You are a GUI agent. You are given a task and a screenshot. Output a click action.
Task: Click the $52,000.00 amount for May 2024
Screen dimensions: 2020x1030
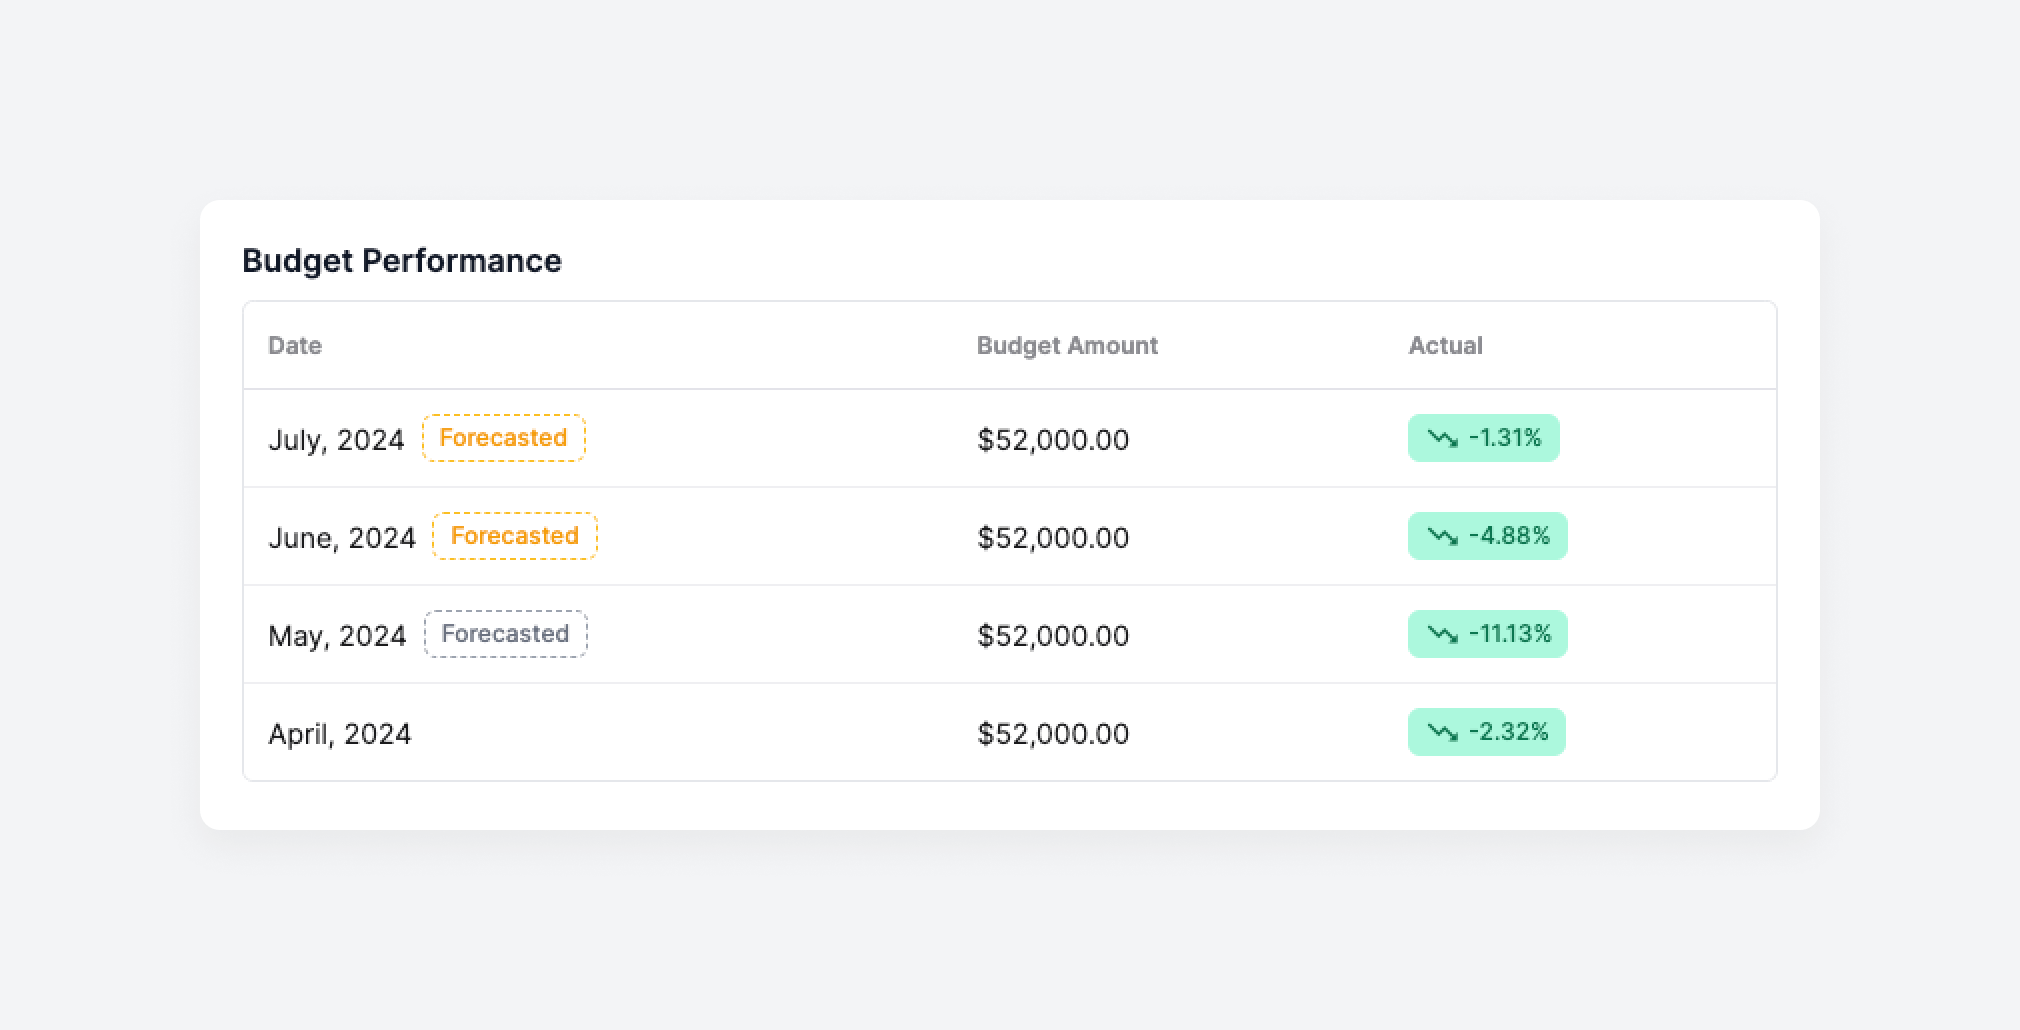pyautogui.click(x=1052, y=633)
